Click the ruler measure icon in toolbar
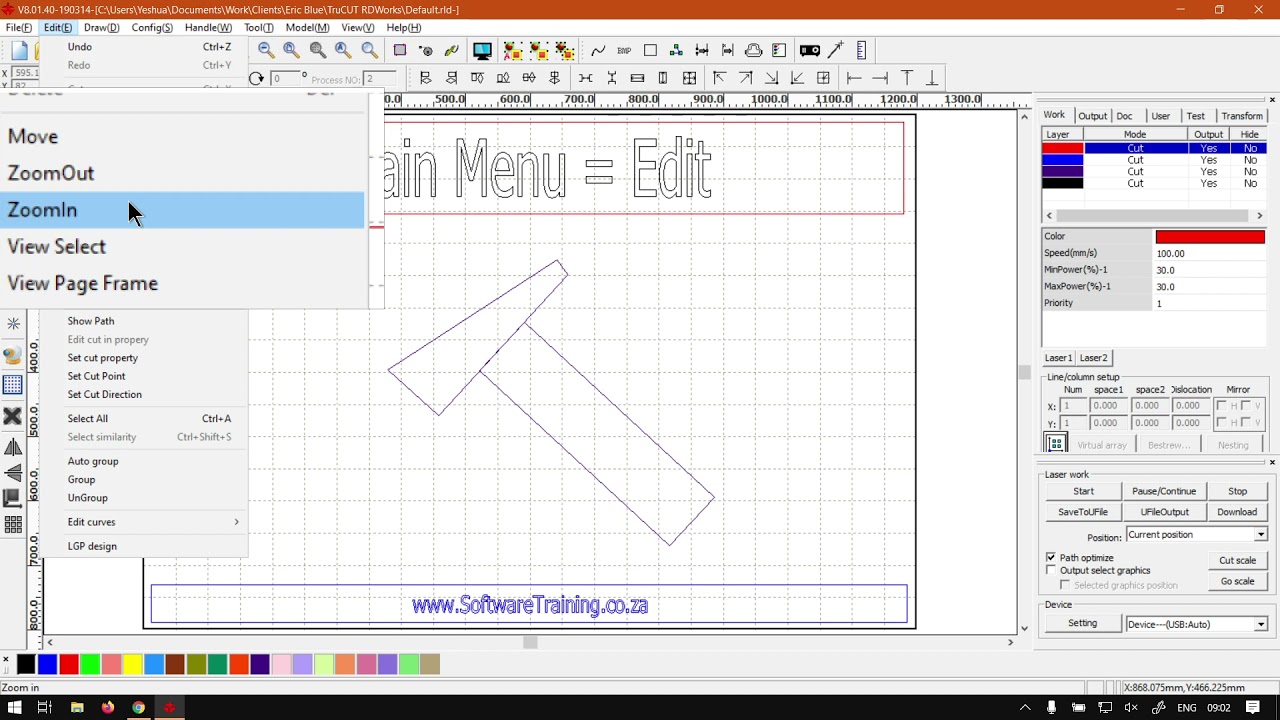 [x=862, y=50]
